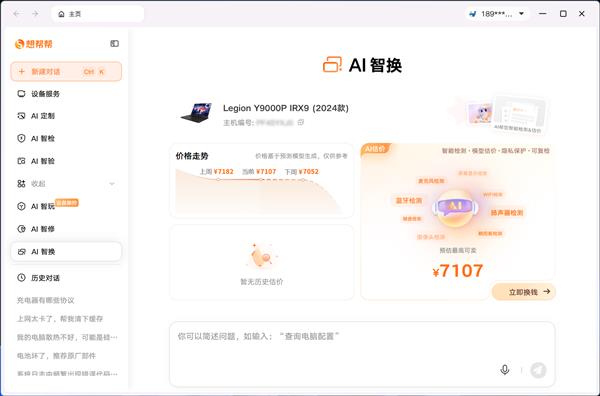
Task: Click the send message paper-plane icon
Action: 538,370
